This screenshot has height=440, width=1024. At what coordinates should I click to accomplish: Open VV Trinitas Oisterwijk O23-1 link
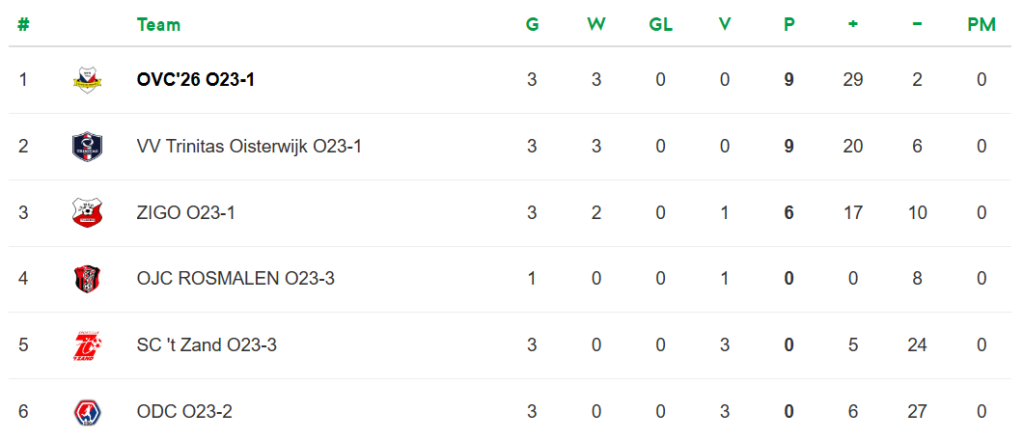[x=248, y=147]
